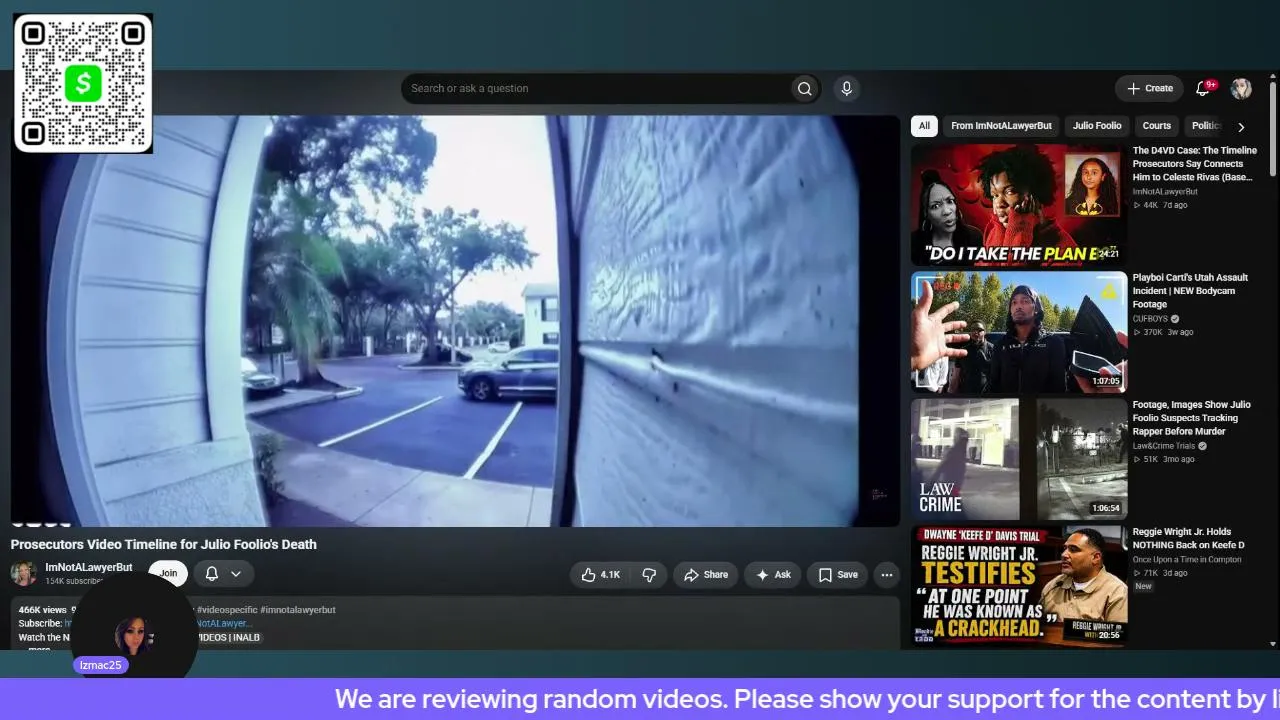Click 'Prosecutors Video Timeline for Julio Foolio's Death' title
Screen dimensions: 1280x720
164,545
